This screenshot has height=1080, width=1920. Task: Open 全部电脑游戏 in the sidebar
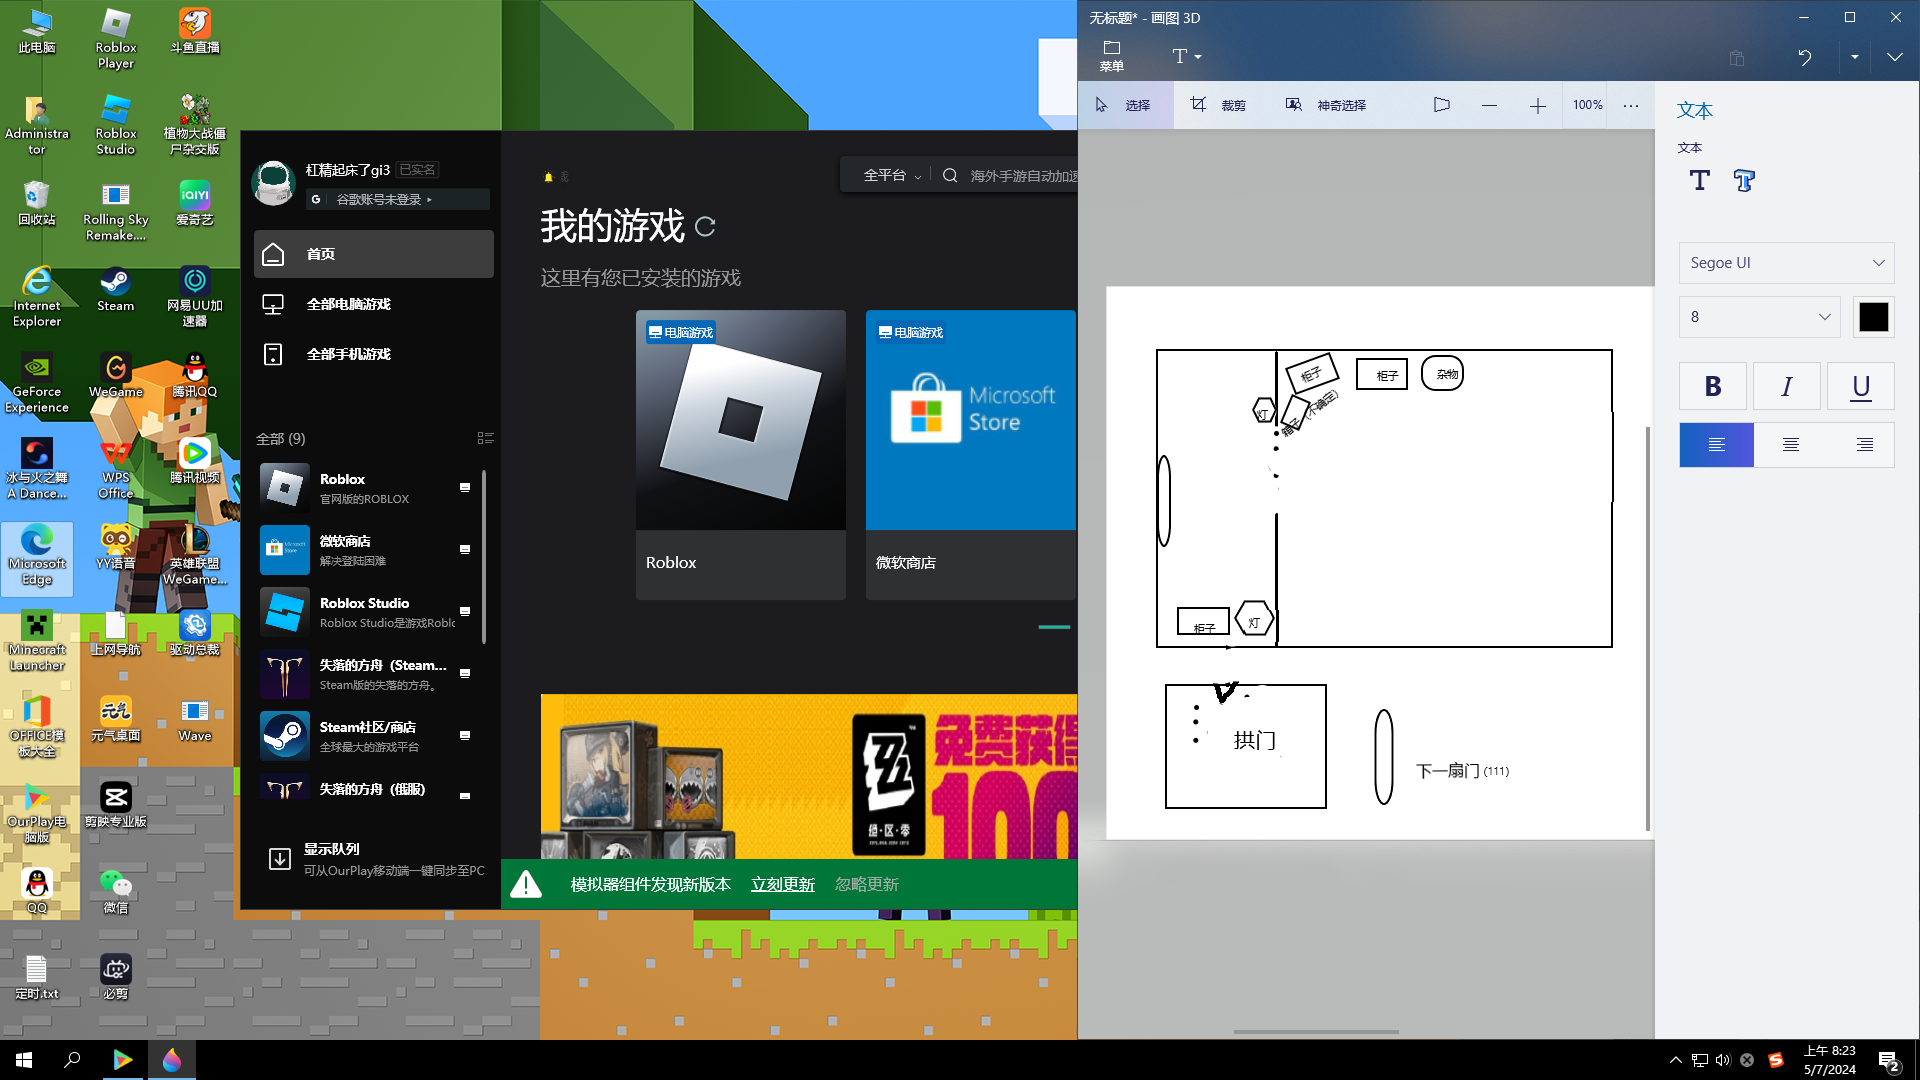[348, 304]
